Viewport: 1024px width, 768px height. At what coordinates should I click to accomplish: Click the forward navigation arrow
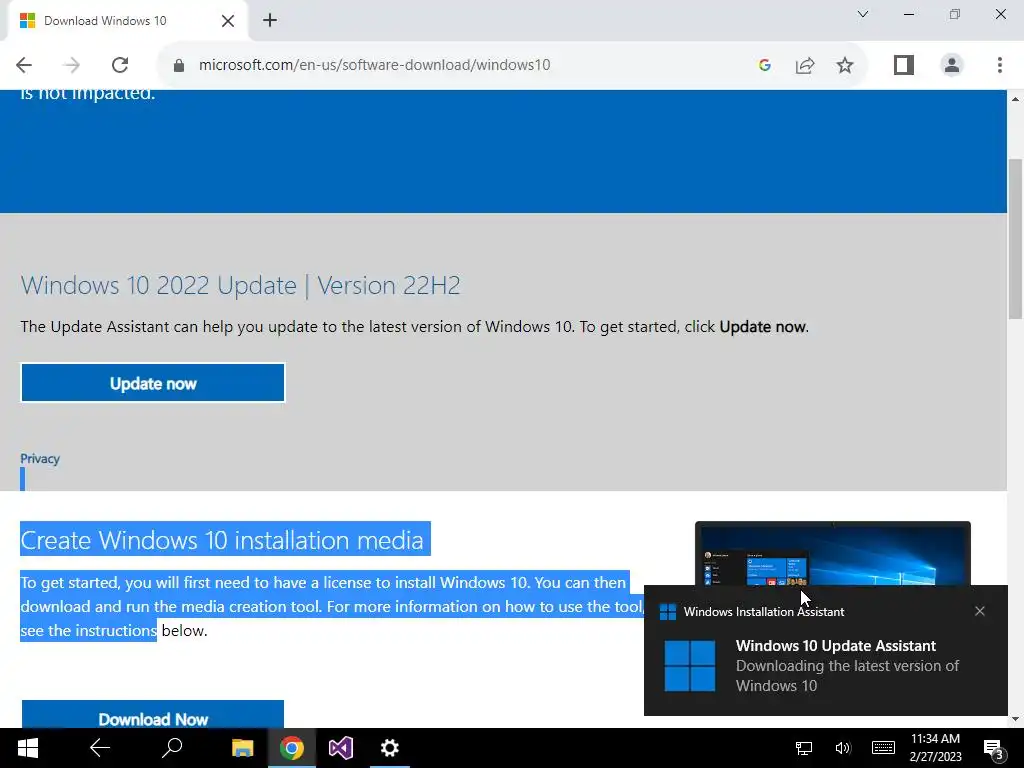pyautogui.click(x=72, y=65)
